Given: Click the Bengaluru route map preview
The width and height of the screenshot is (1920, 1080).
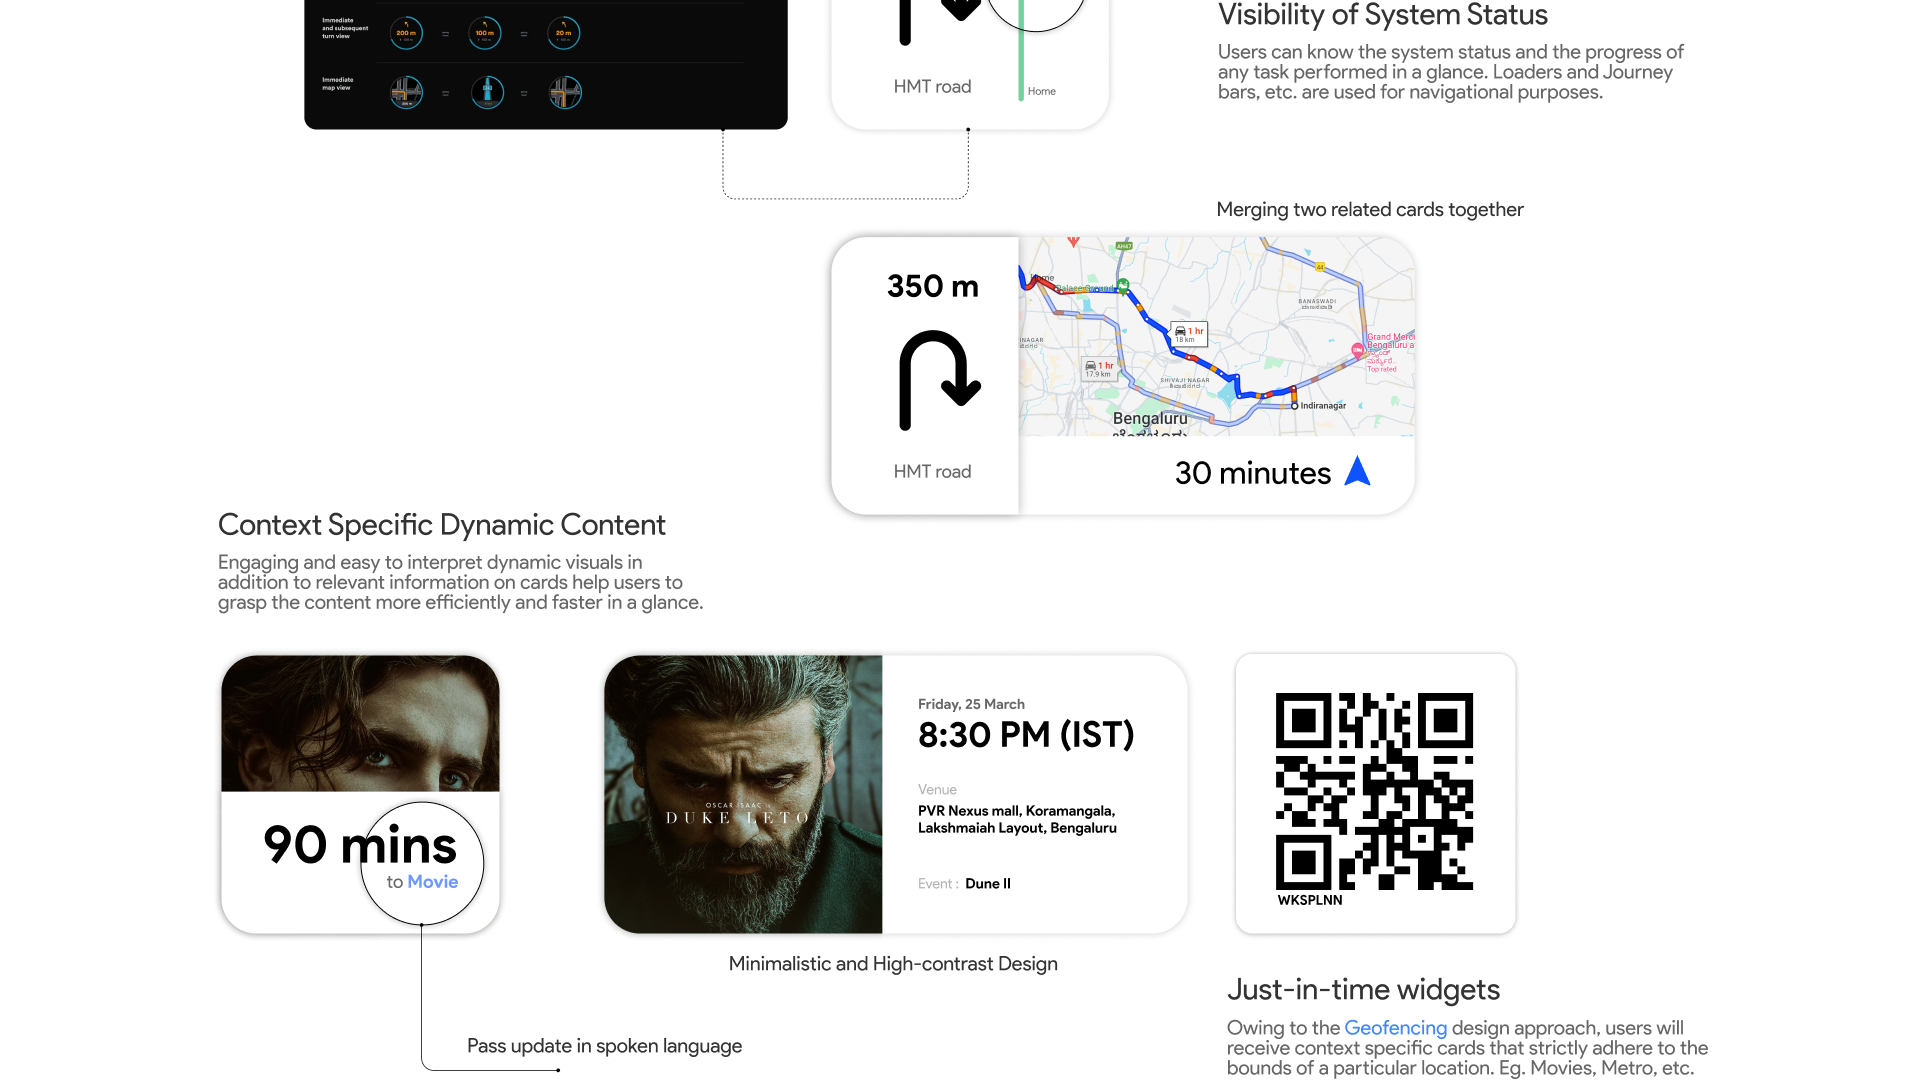Looking at the screenshot, I should pos(1216,336).
